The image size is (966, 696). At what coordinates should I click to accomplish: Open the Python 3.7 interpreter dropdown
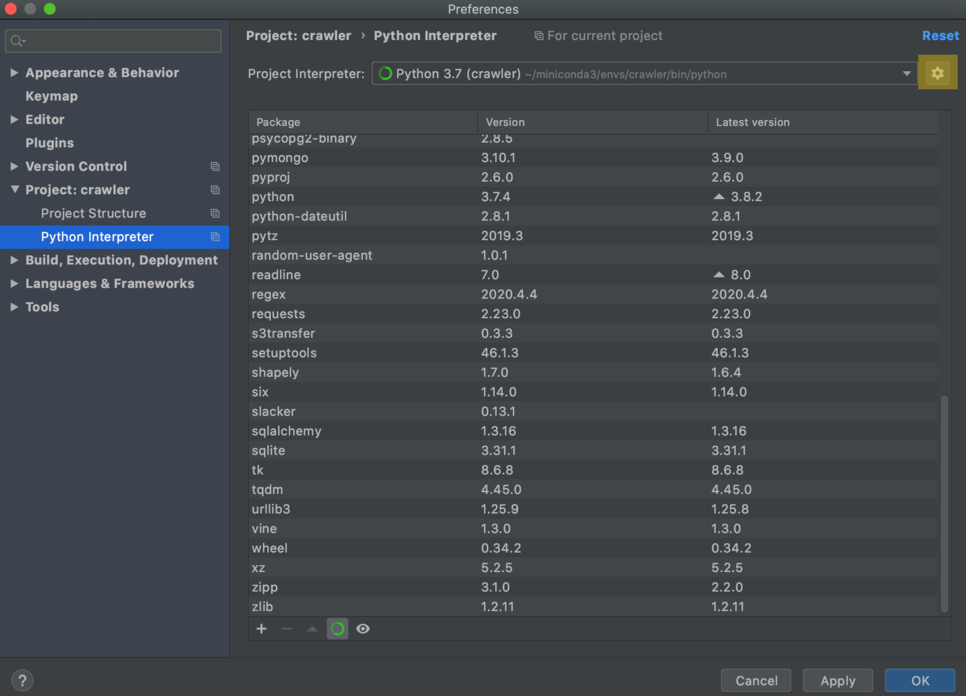(905, 72)
